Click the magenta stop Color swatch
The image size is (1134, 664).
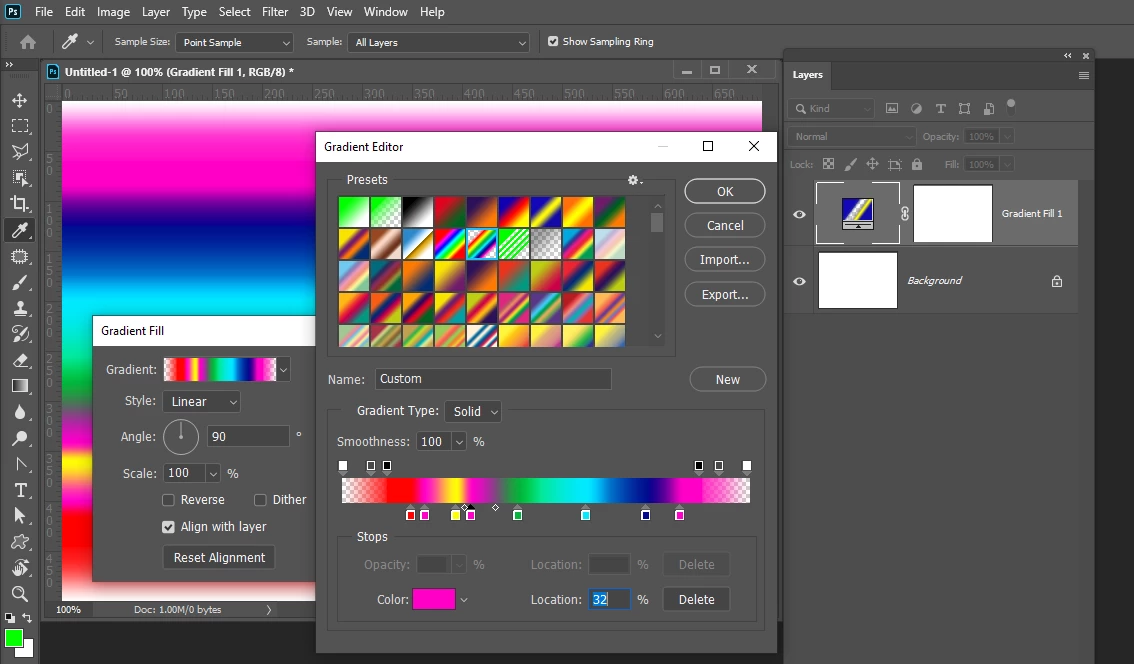434,599
